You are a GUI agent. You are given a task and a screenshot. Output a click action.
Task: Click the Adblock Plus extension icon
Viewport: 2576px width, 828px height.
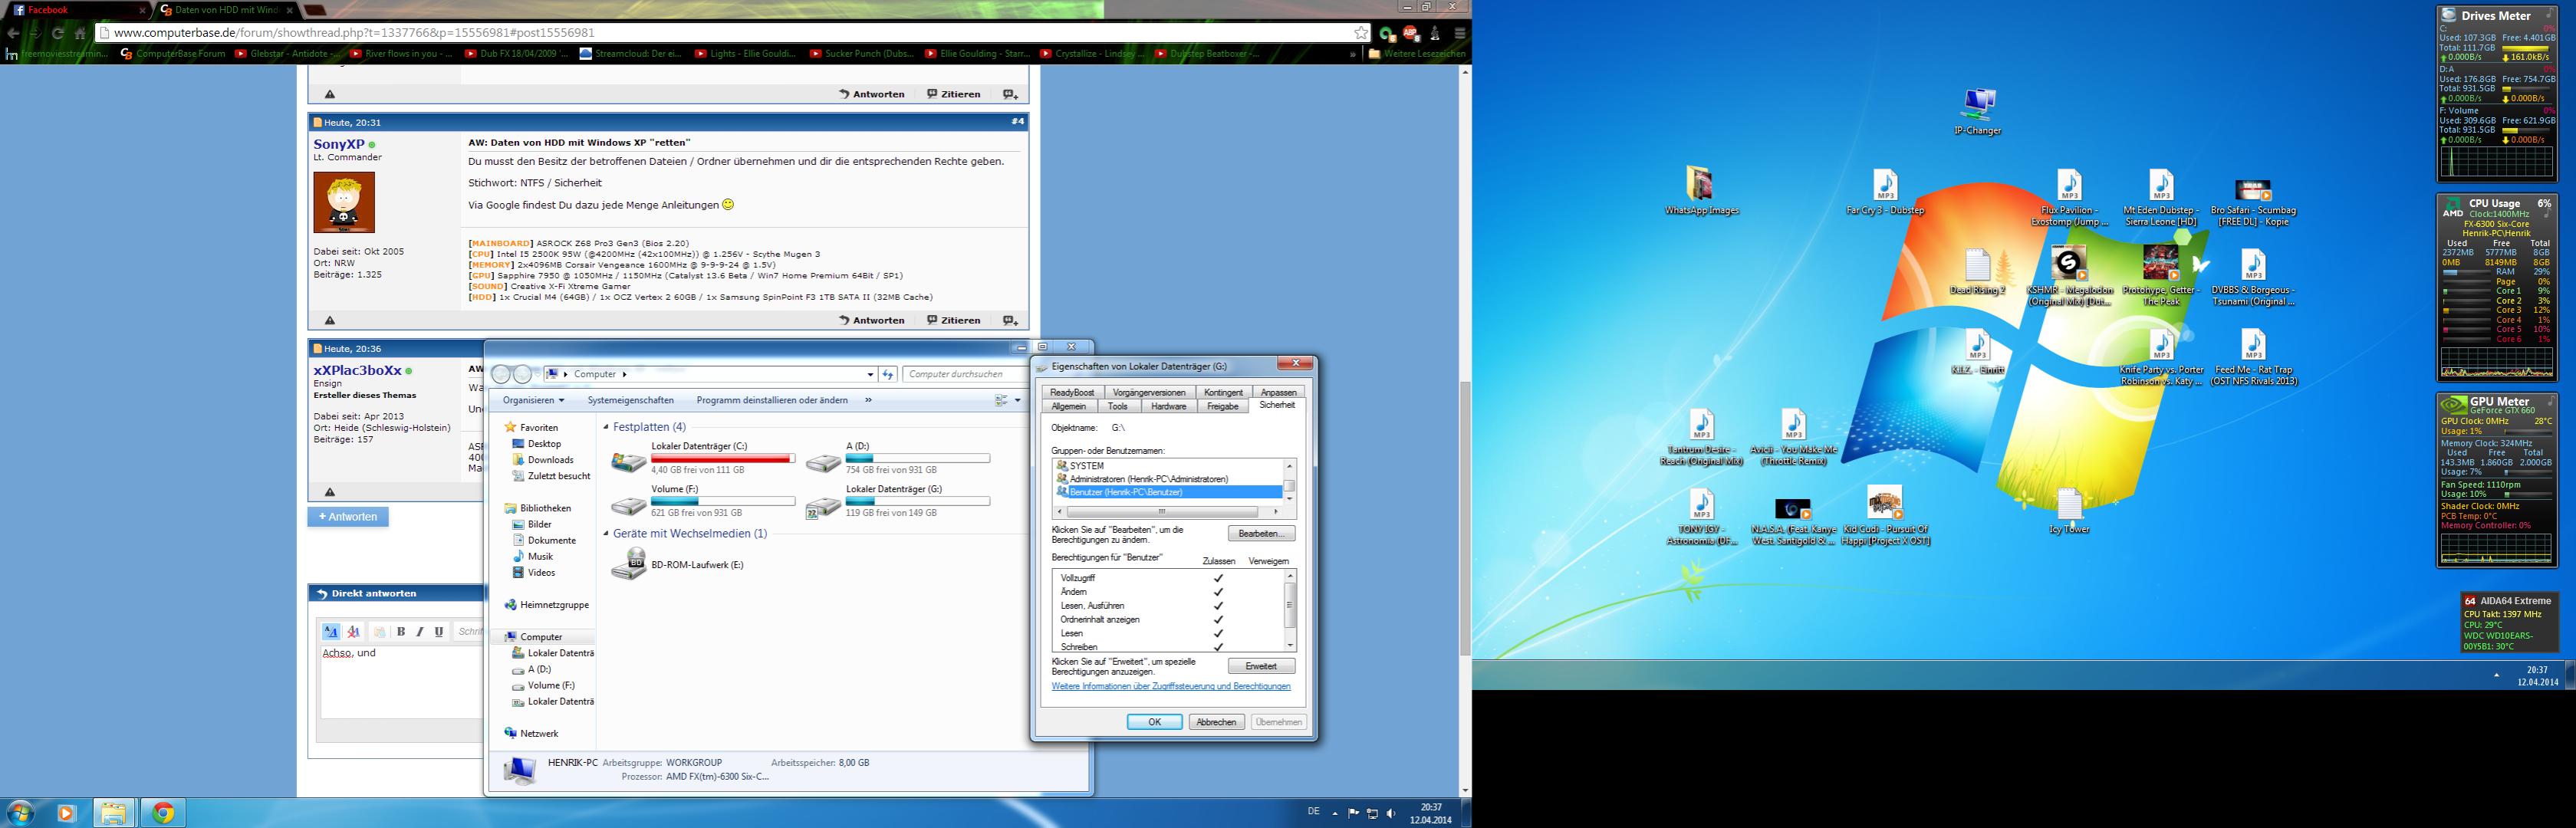point(1411,33)
